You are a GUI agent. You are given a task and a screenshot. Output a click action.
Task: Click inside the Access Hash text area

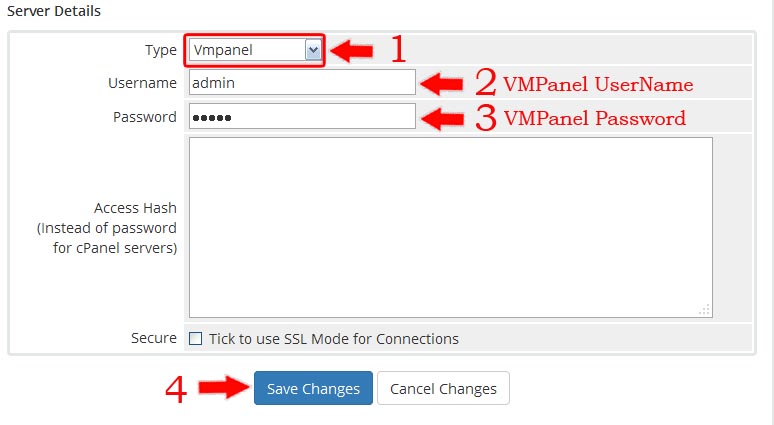point(451,228)
